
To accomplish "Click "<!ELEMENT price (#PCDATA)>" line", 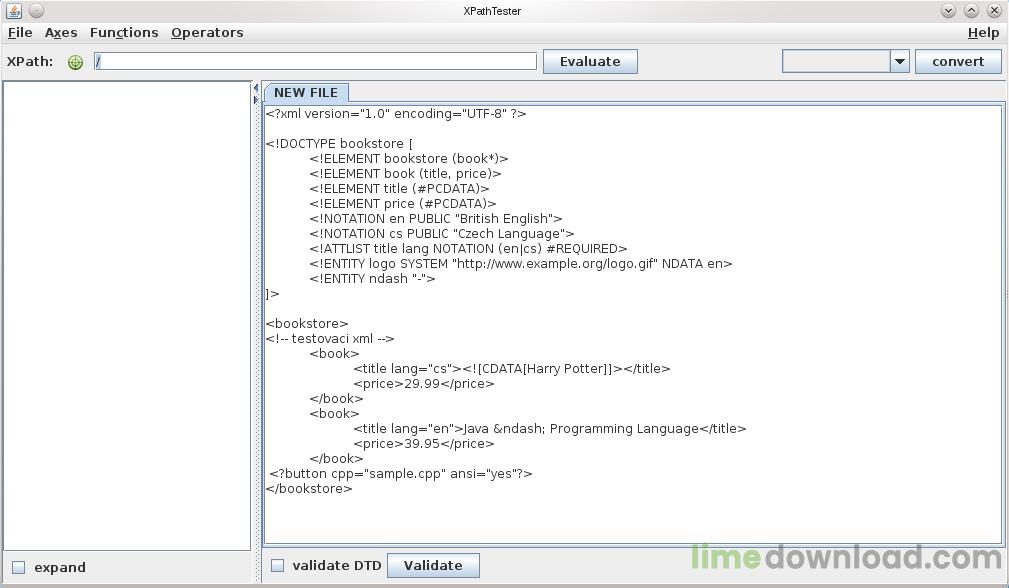I will tap(403, 204).
